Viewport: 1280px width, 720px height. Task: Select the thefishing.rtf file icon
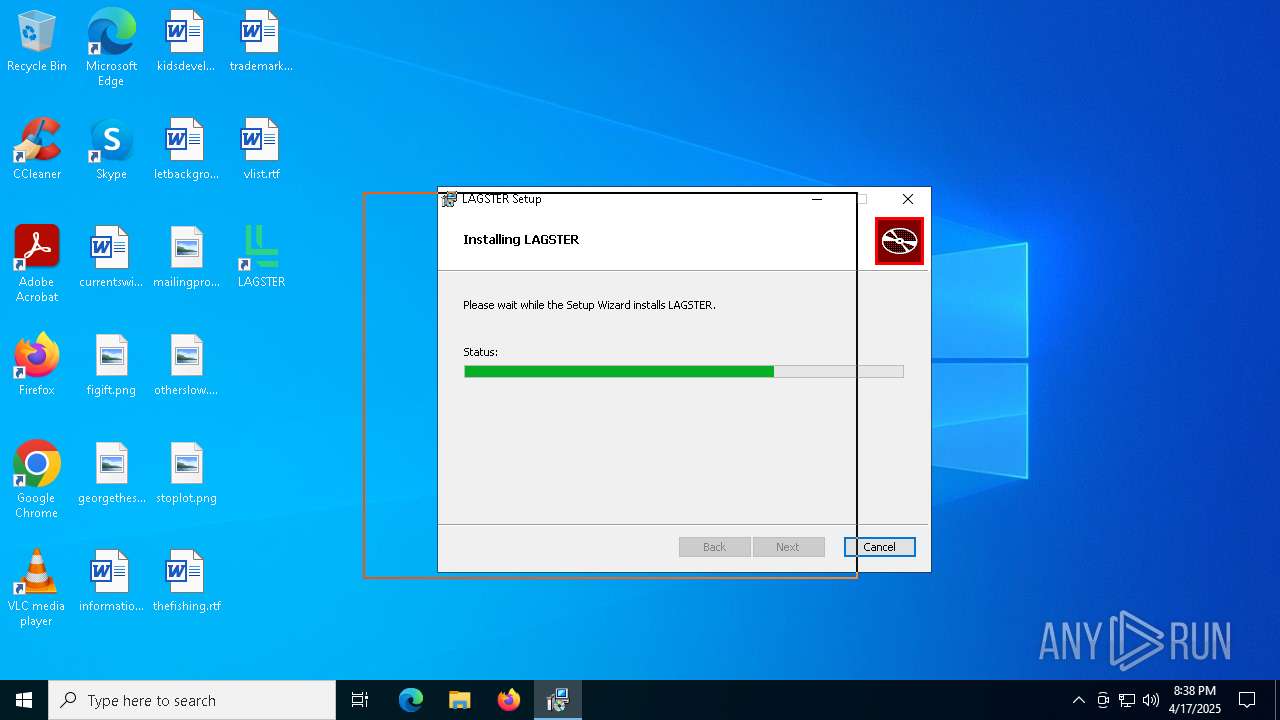point(185,581)
